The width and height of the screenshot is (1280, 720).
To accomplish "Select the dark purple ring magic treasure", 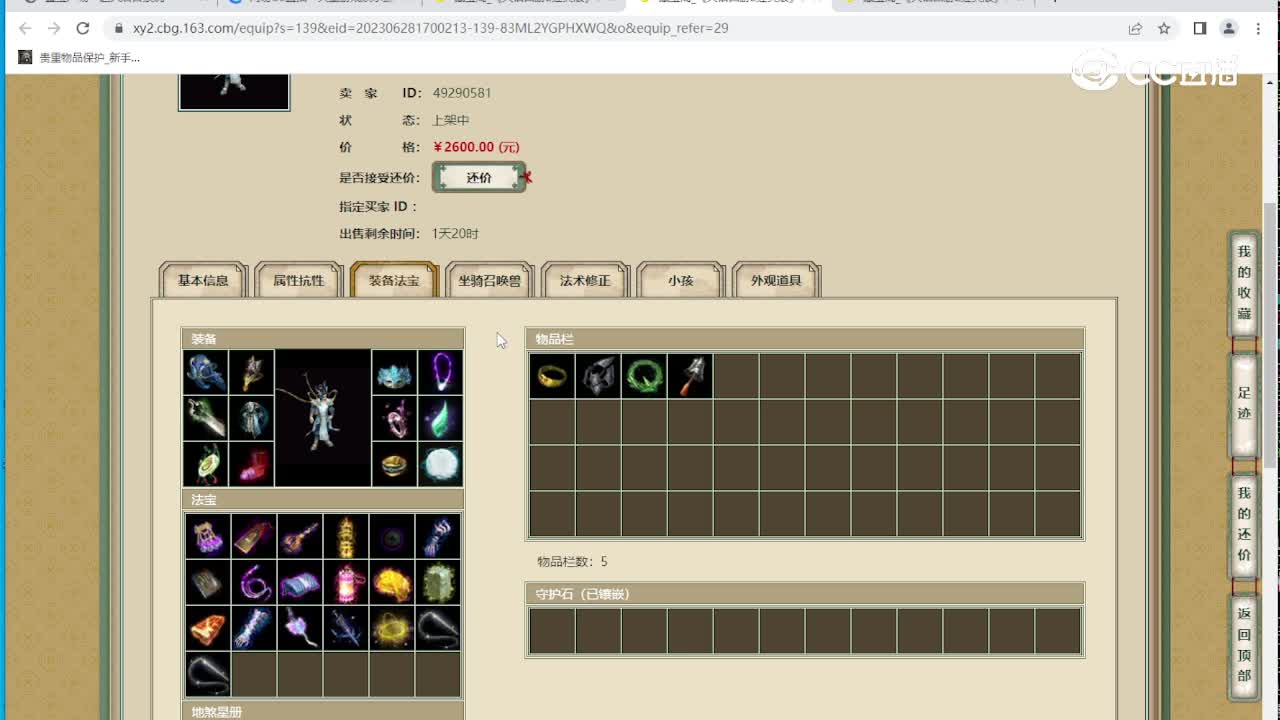I will pos(392,536).
